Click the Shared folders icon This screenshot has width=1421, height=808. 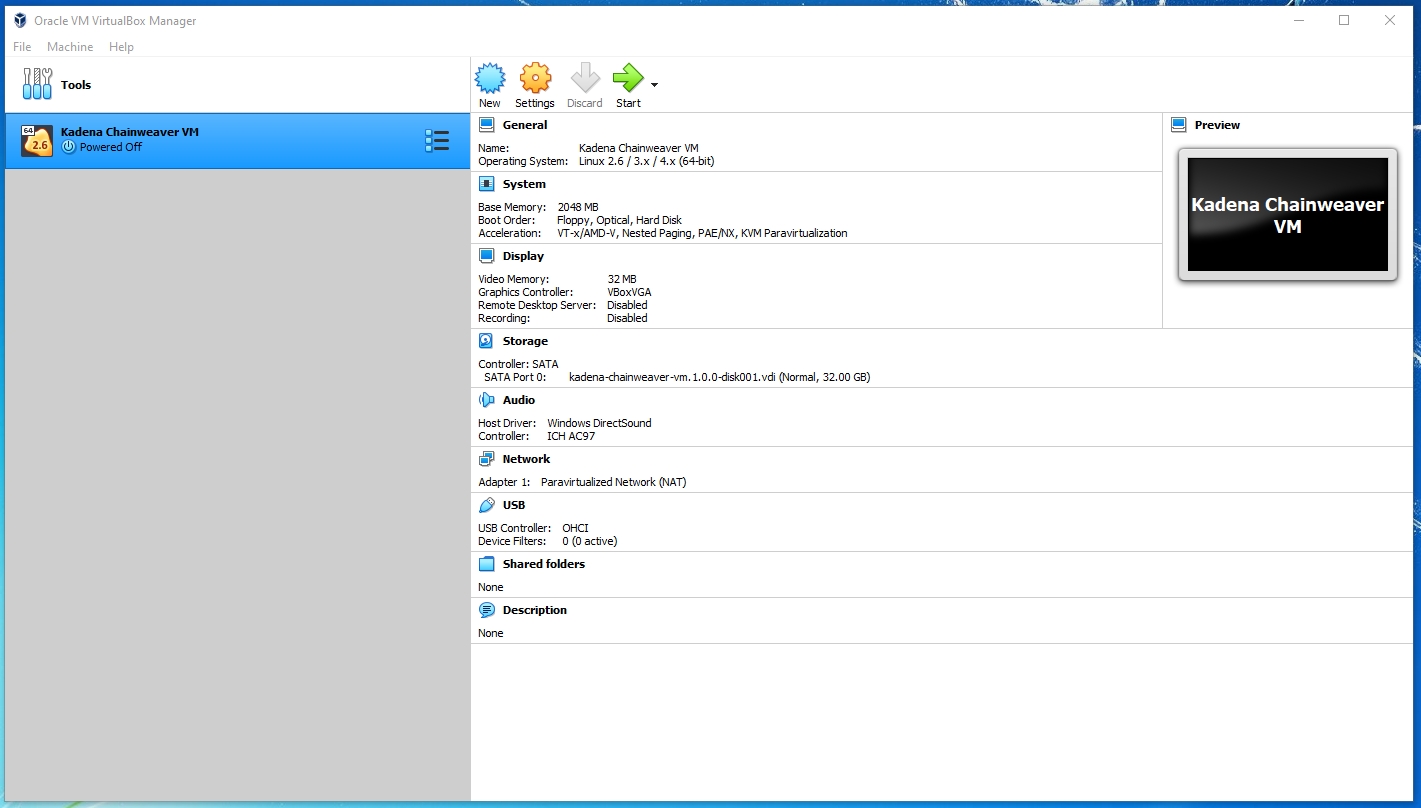pos(486,564)
